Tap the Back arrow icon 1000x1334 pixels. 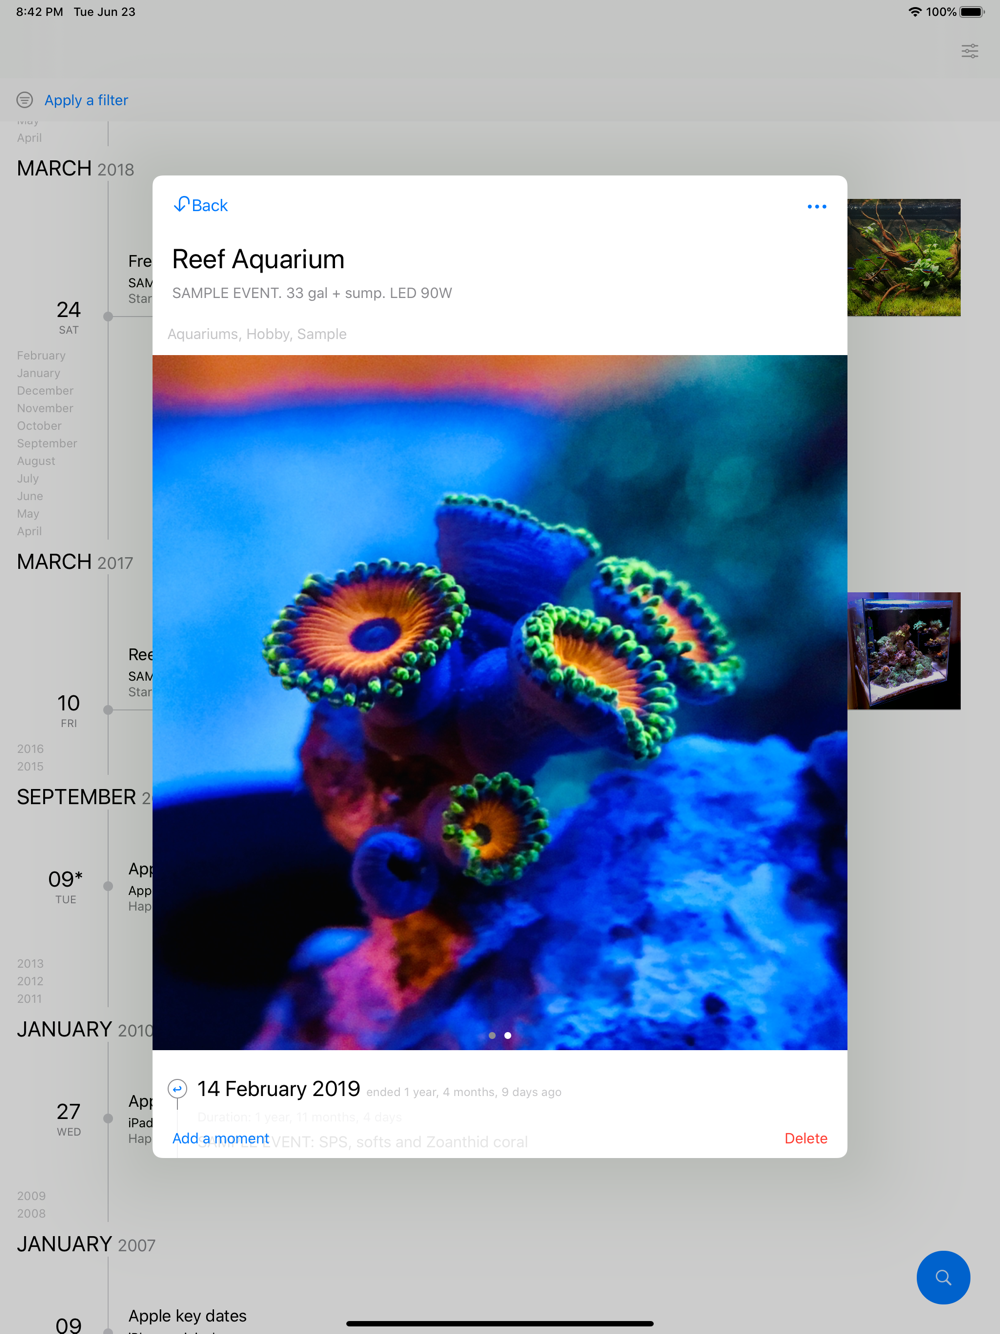(181, 204)
